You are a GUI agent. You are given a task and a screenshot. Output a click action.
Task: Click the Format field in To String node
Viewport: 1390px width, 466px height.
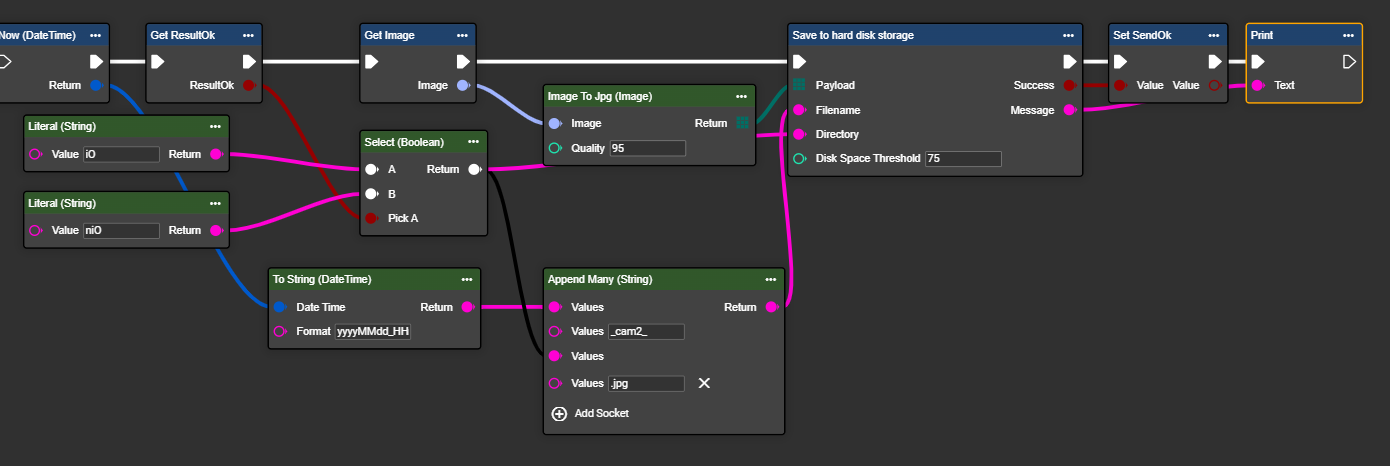pyautogui.click(x=372, y=331)
